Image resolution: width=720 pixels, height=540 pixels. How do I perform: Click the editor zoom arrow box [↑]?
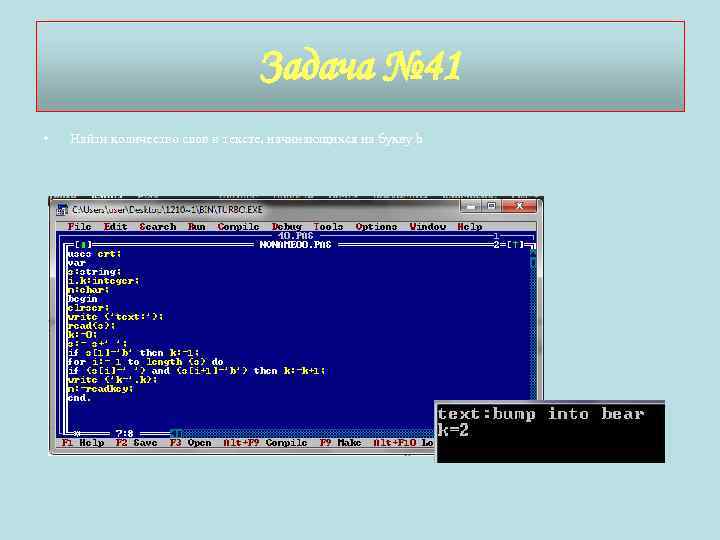tap(515, 245)
